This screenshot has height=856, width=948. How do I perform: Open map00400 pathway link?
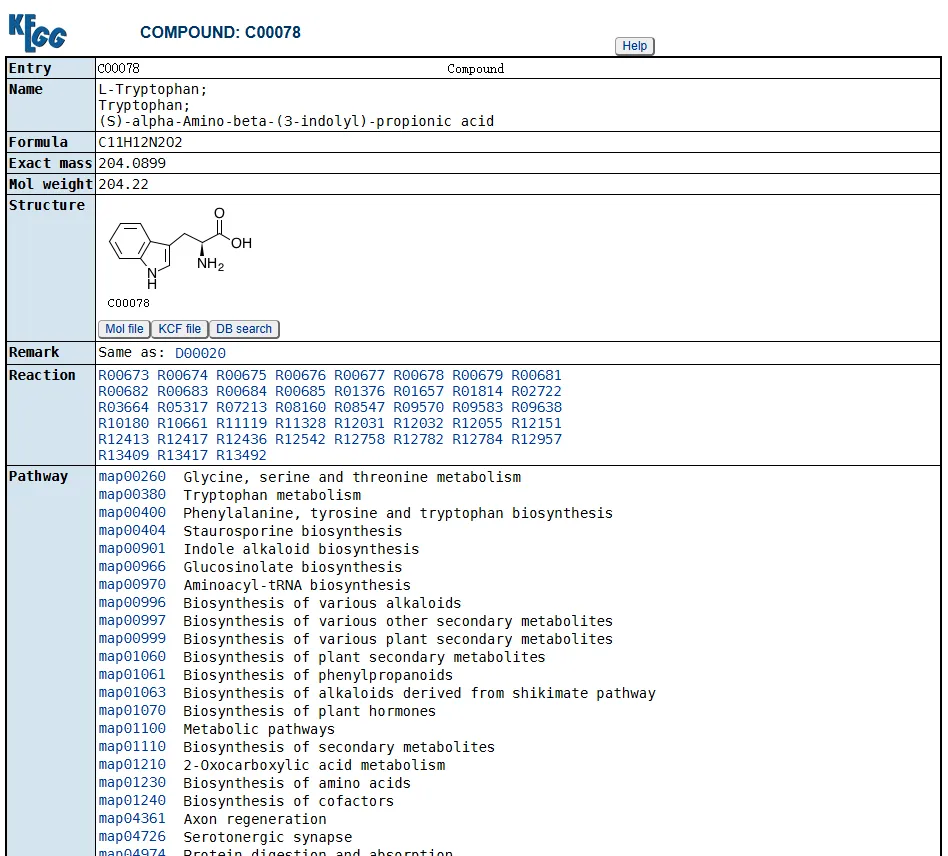click(x=132, y=513)
